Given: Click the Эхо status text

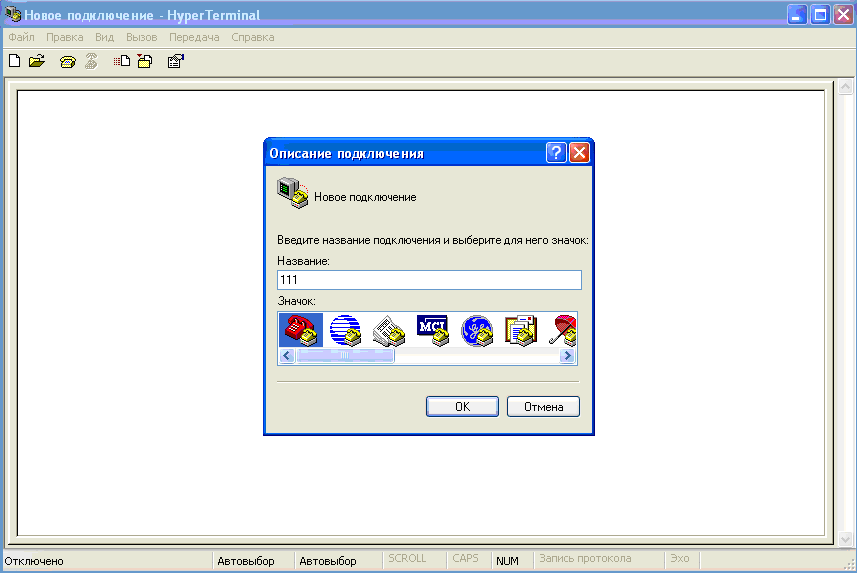Looking at the screenshot, I should coord(680,558).
